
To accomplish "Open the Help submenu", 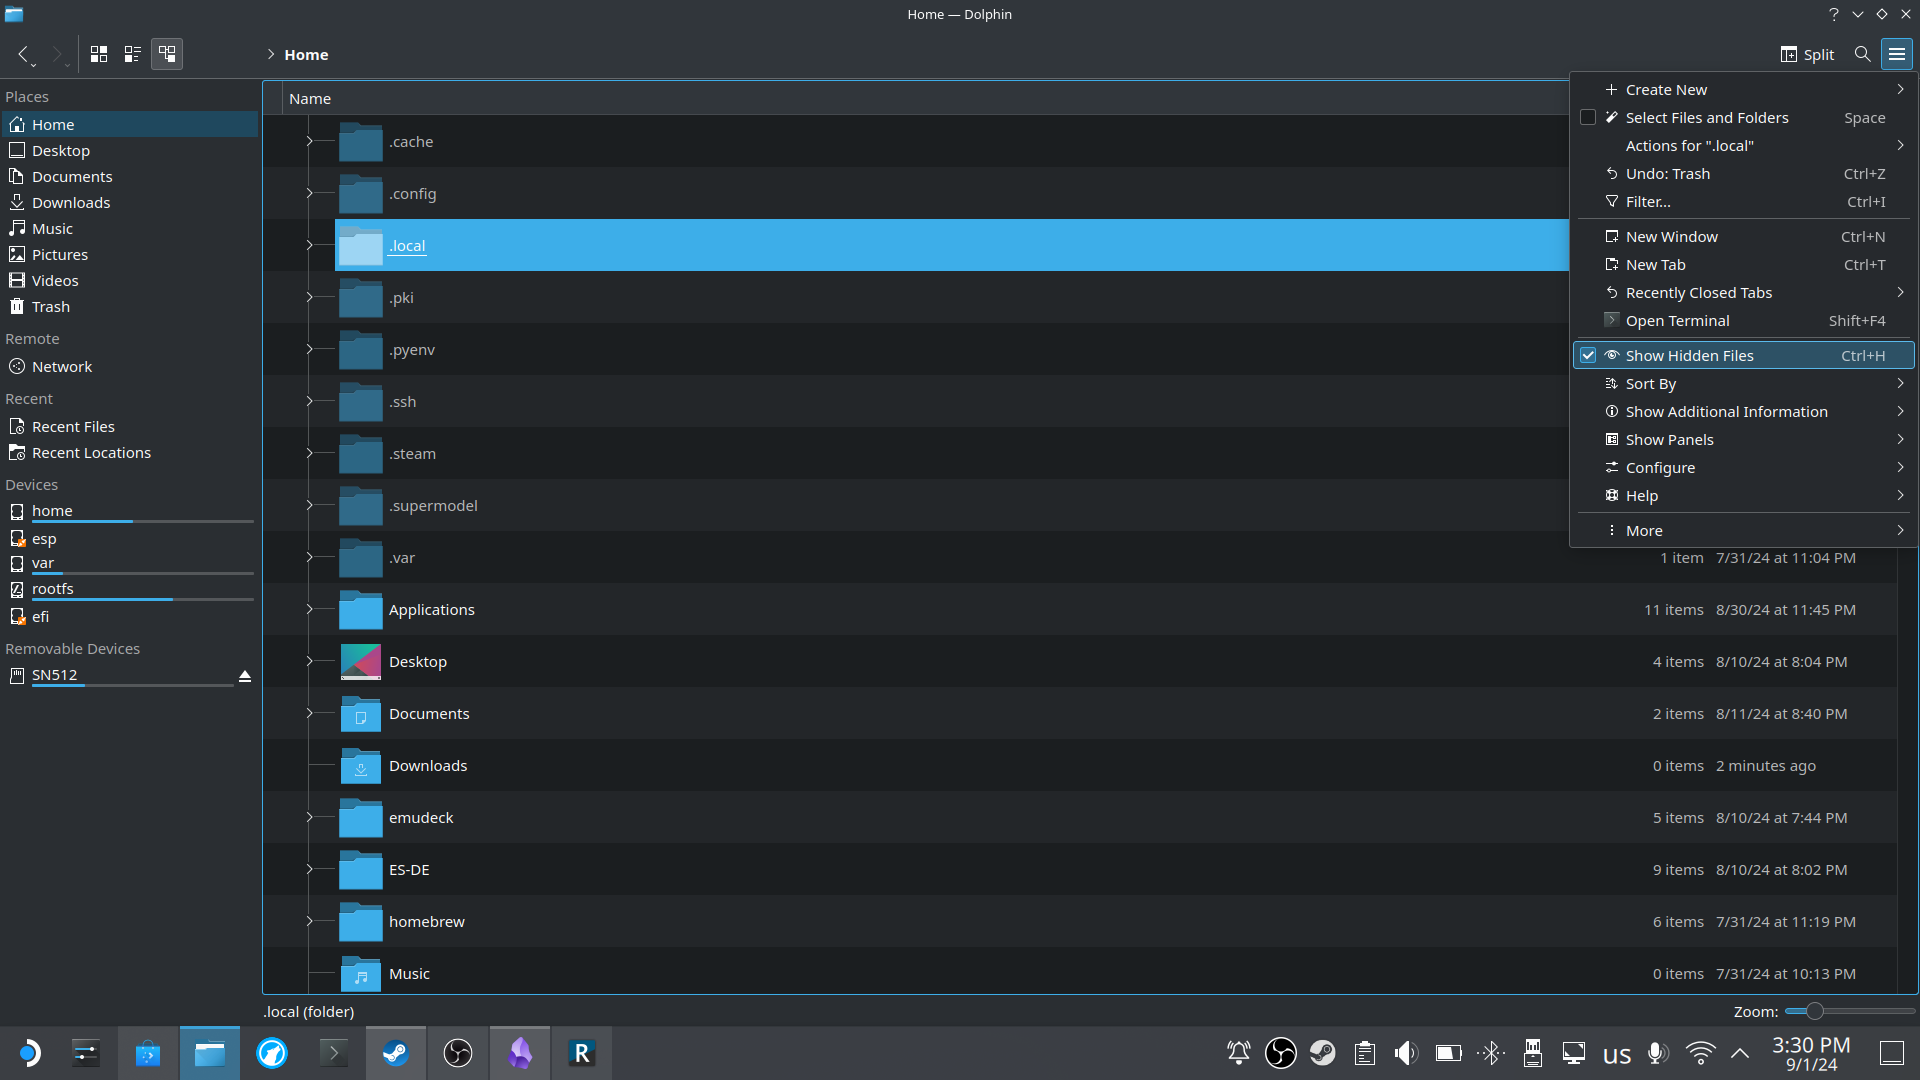I will [x=1744, y=496].
